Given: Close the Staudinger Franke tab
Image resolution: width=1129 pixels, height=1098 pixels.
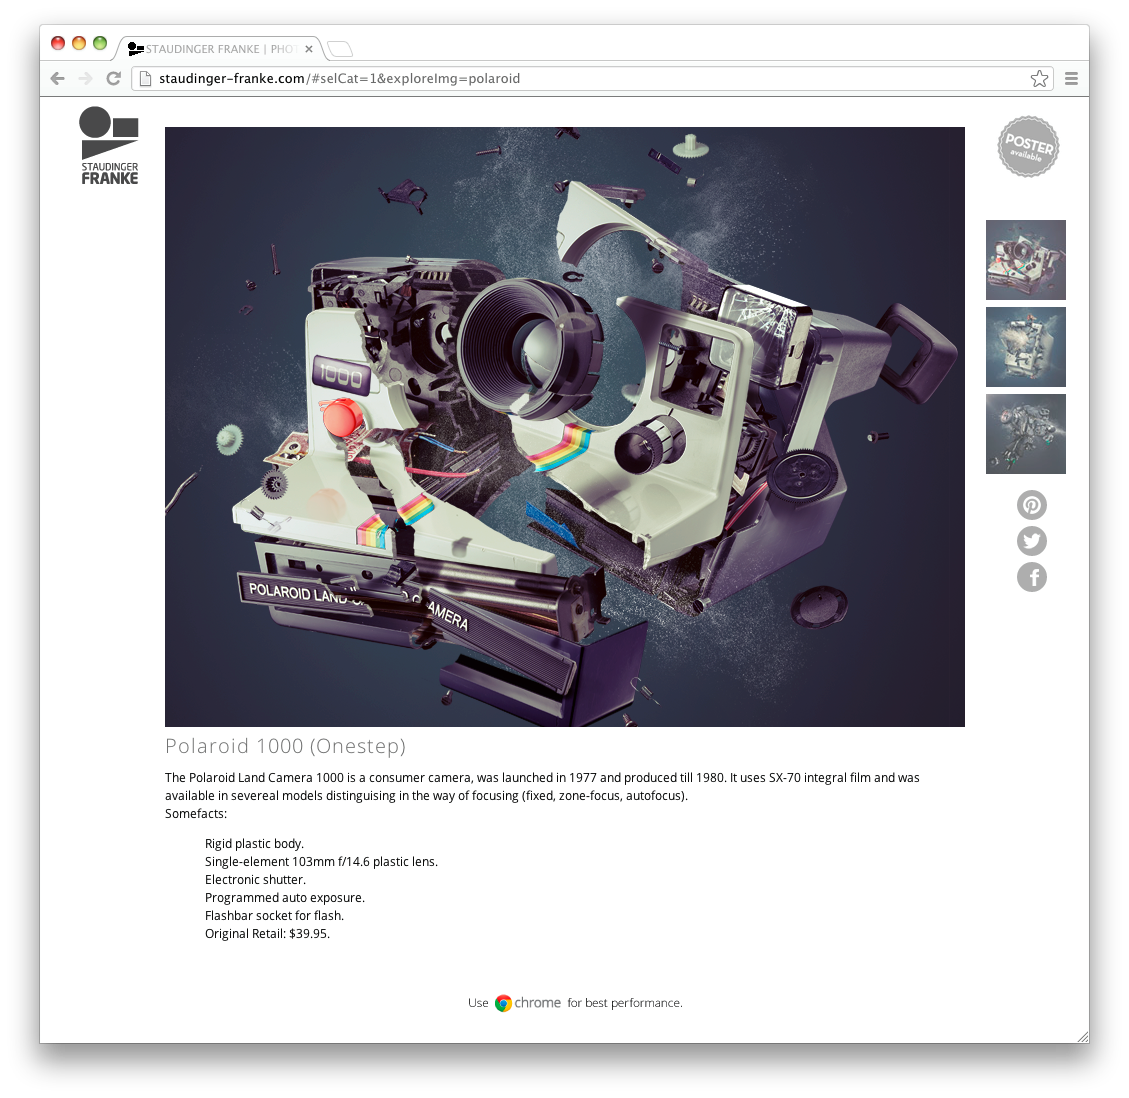Looking at the screenshot, I should 309,49.
